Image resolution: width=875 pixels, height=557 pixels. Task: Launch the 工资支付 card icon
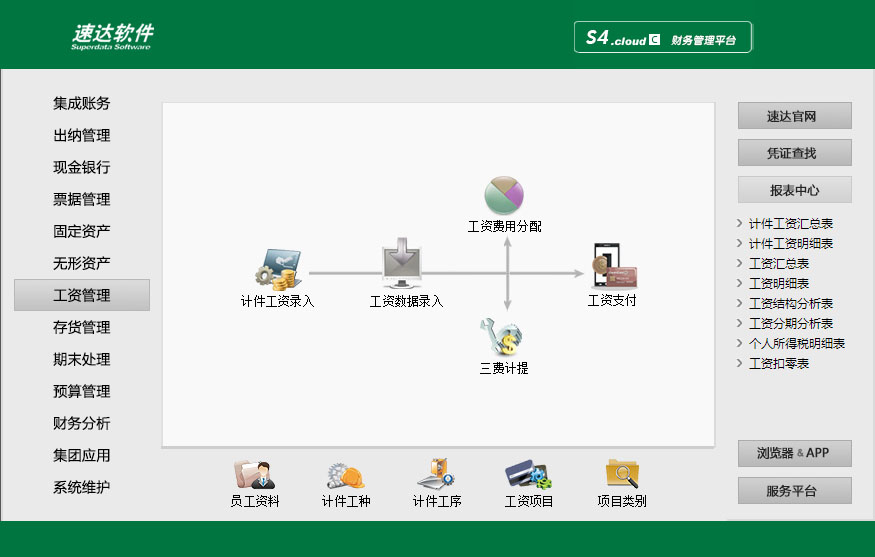pyautogui.click(x=614, y=266)
